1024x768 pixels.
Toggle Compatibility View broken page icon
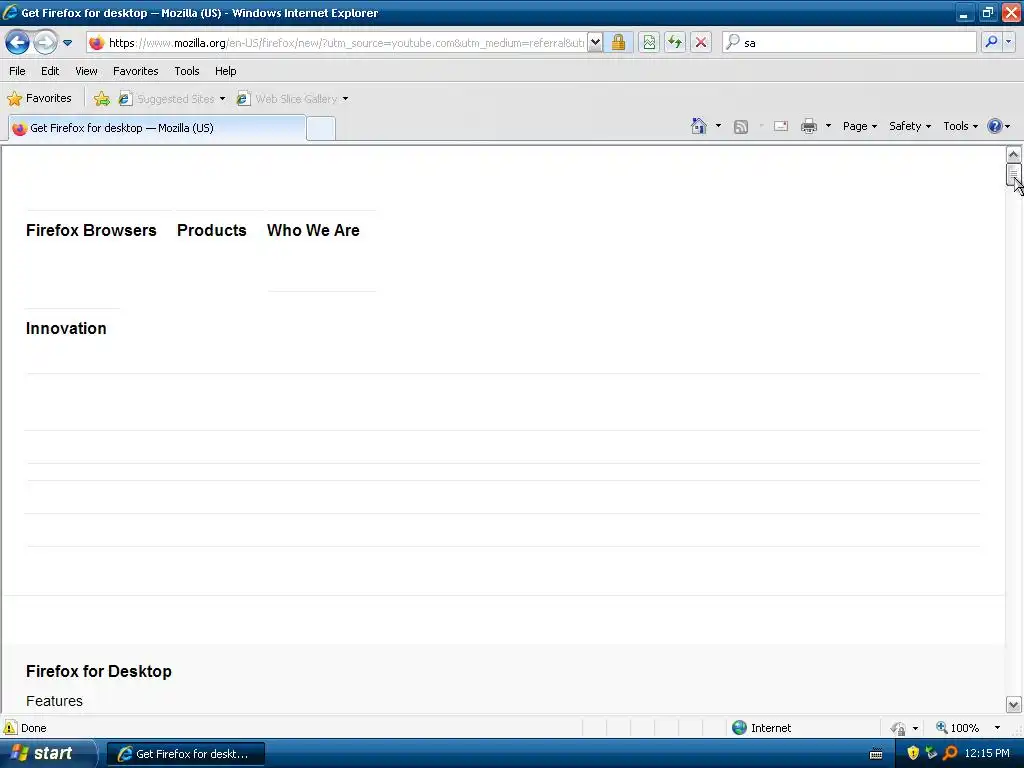(648, 43)
